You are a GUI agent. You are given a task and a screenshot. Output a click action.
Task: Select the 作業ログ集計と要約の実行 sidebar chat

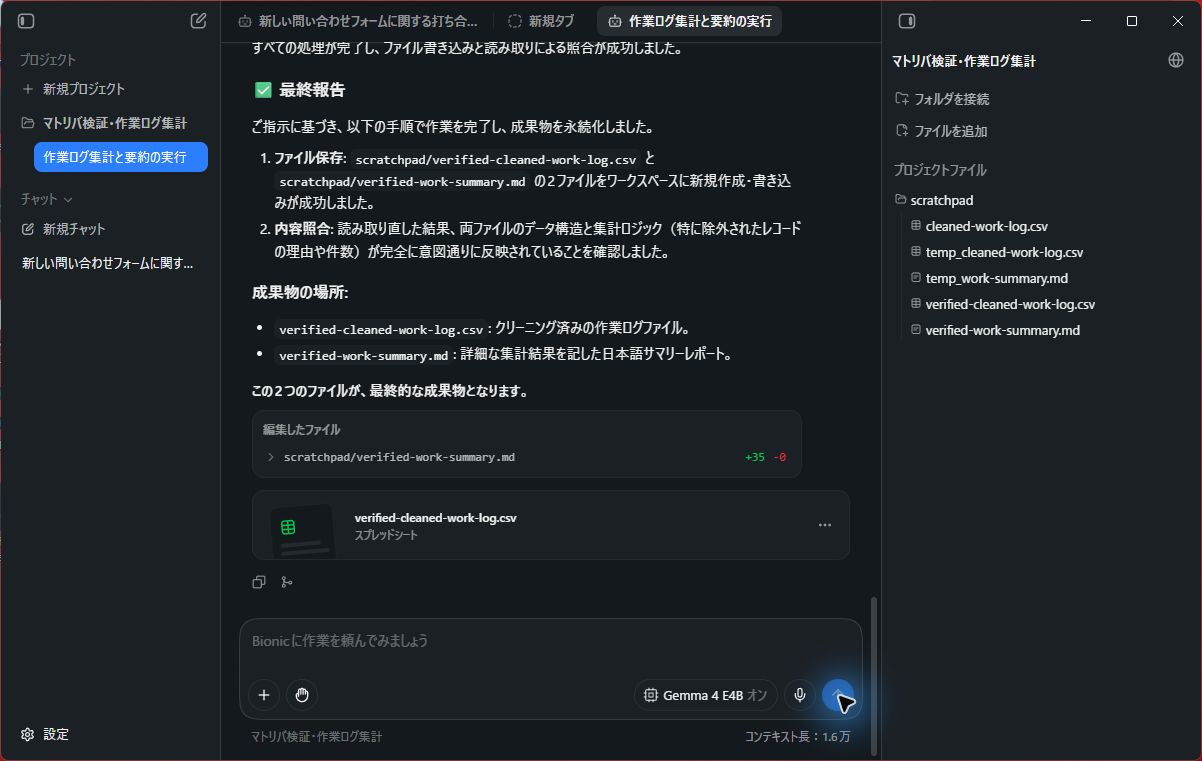click(120, 157)
